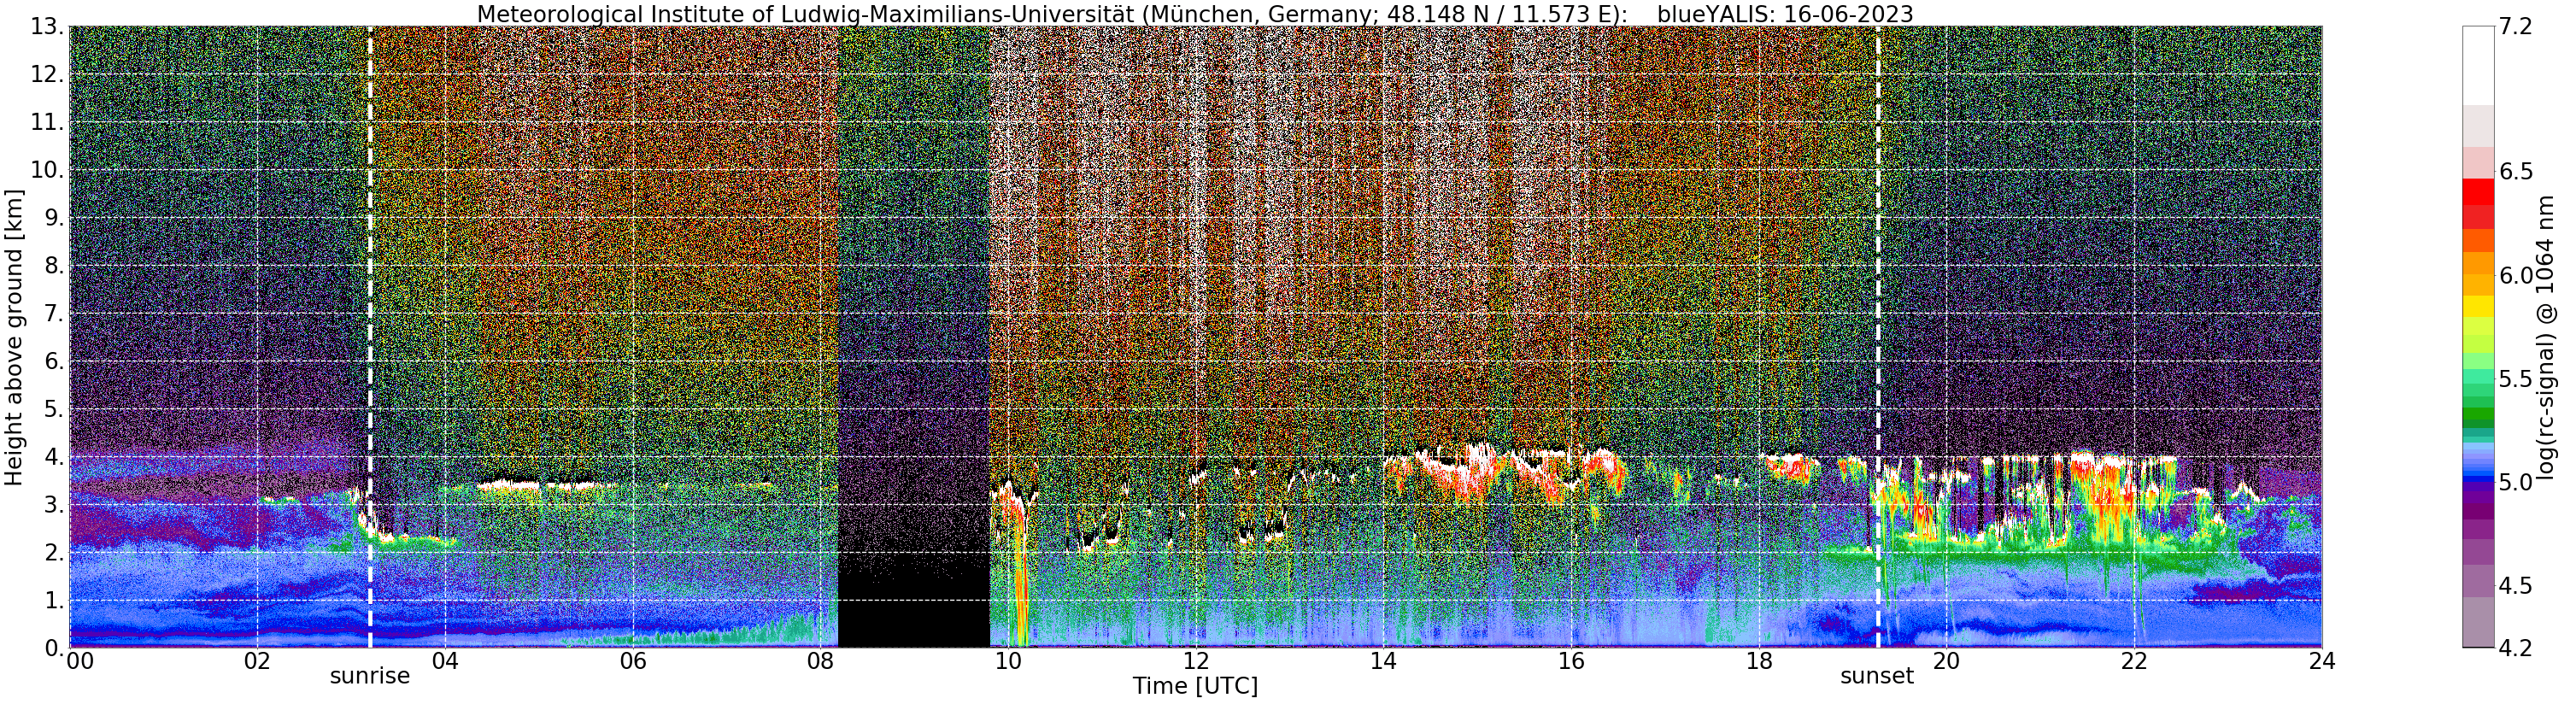2576x704 pixels.
Task: Click the bright red segment of the colorbar
Action: tap(2478, 192)
